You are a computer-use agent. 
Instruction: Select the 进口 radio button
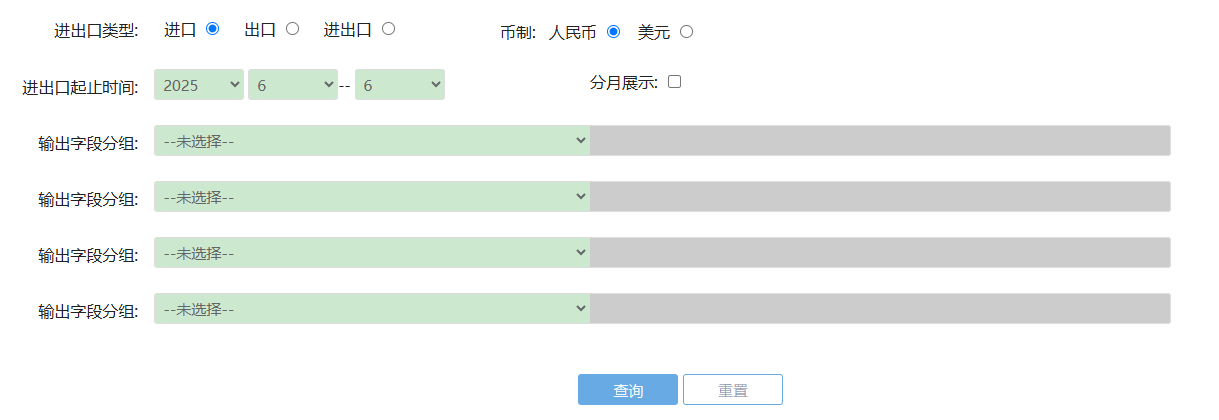point(212,29)
